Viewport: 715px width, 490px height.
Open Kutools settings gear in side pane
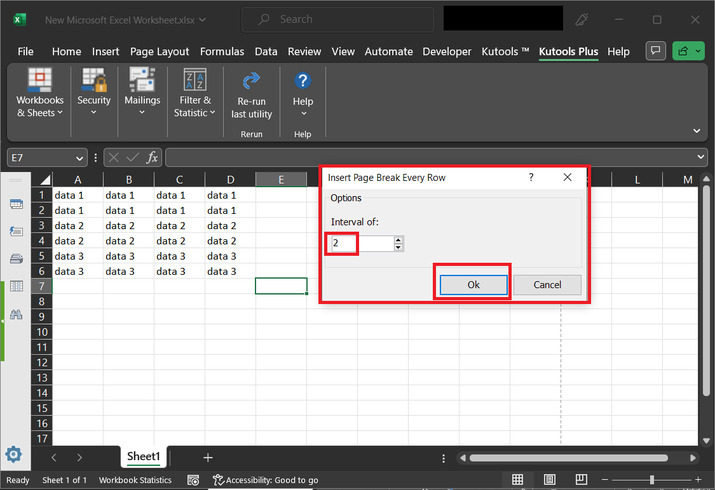pos(14,453)
